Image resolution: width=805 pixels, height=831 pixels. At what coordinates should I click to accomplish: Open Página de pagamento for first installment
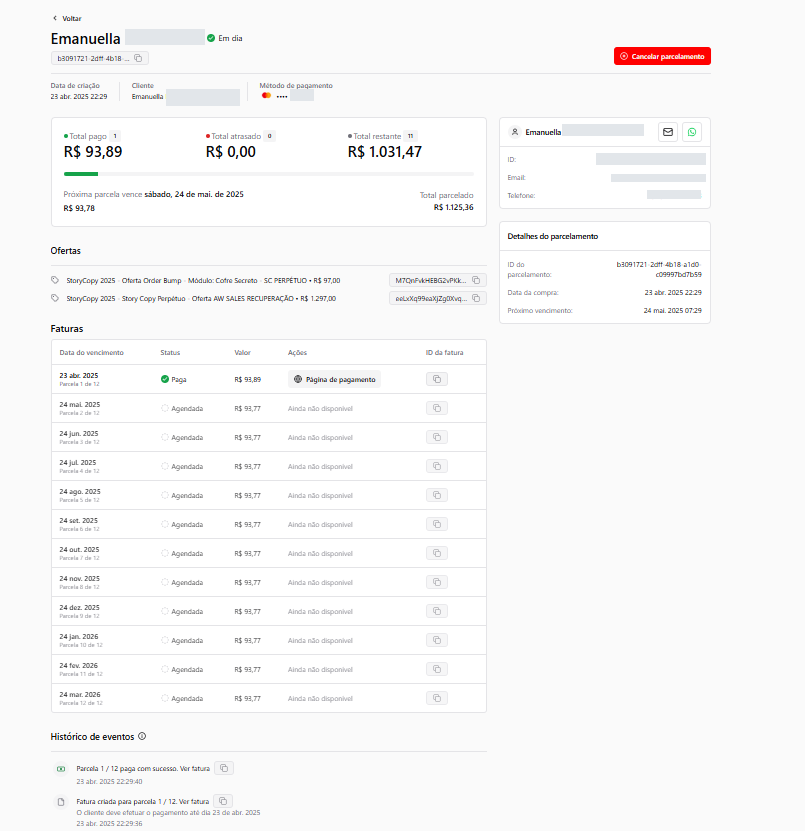(x=334, y=379)
